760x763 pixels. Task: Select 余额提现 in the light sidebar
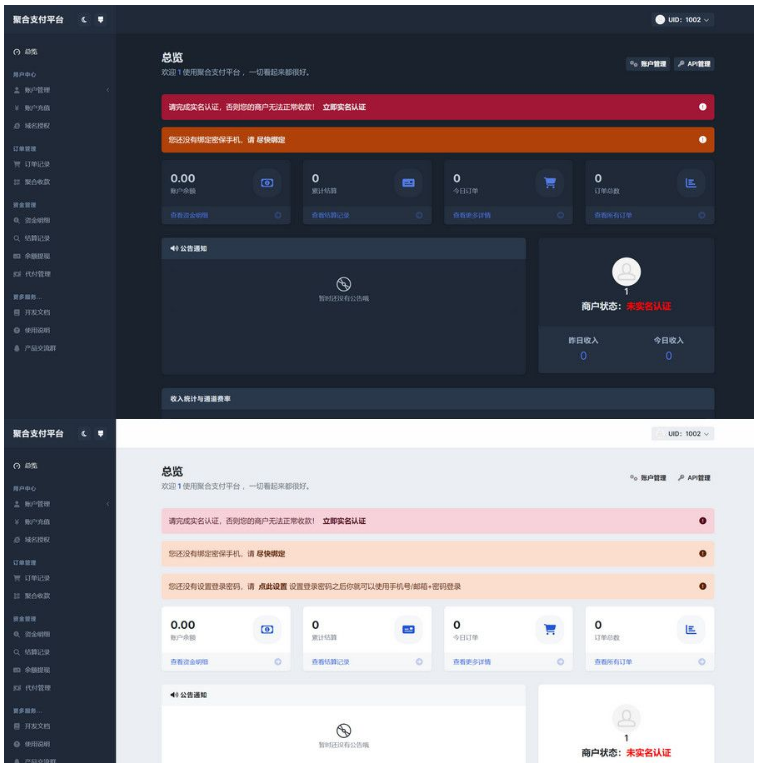(37, 669)
